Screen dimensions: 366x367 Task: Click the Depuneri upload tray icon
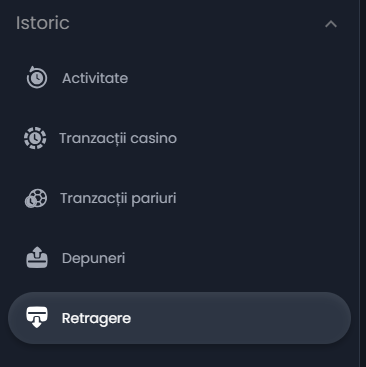pos(37,258)
